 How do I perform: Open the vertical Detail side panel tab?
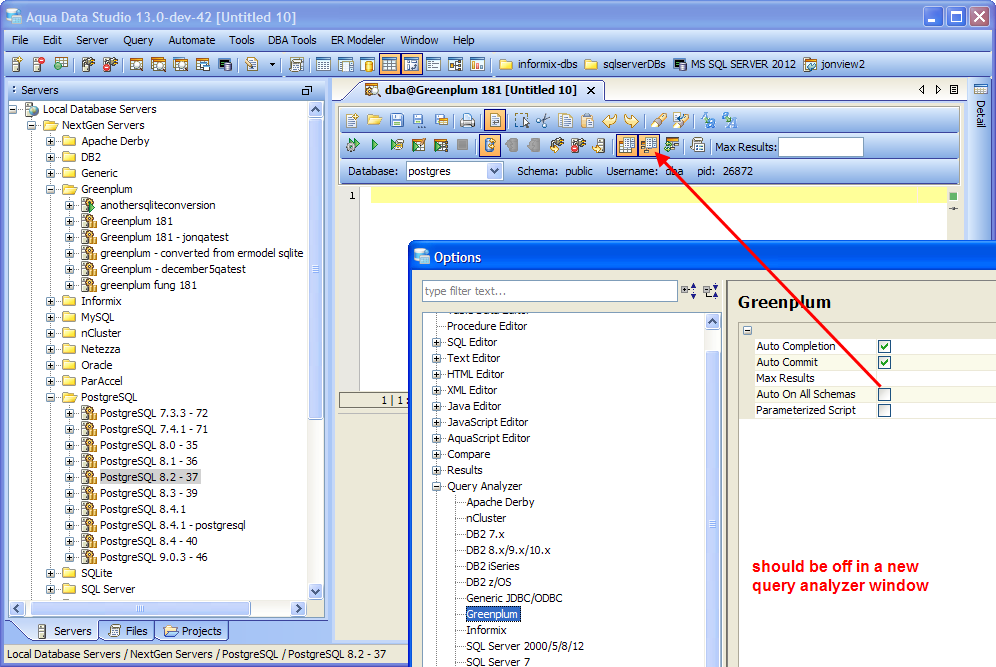pos(980,105)
